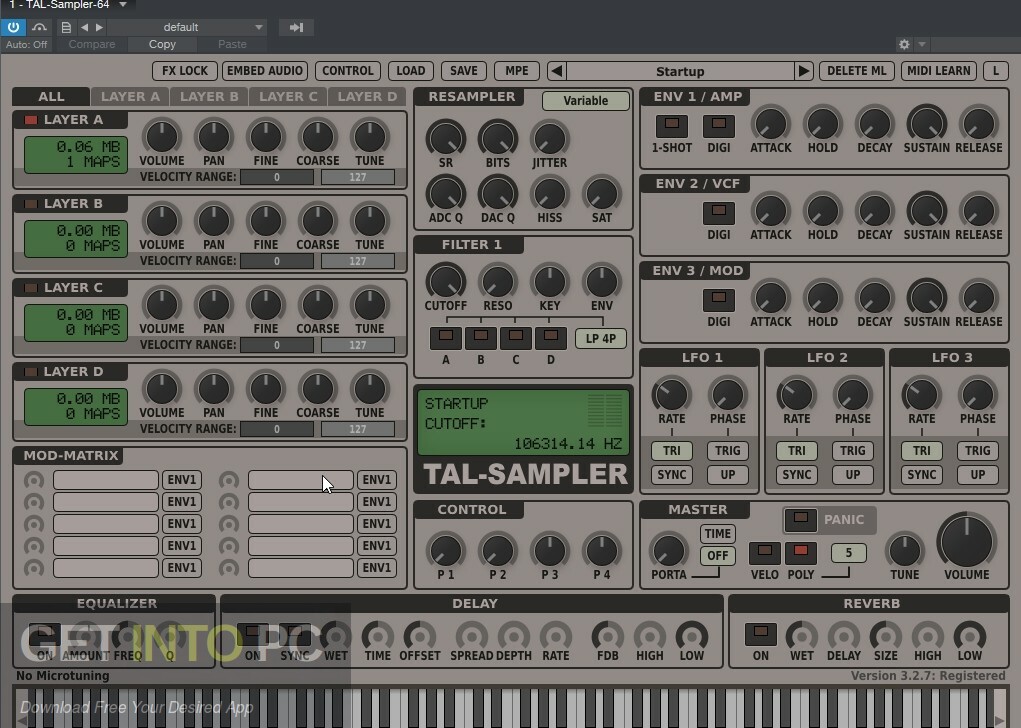Click the FX LOCK button
Screen dimensions: 1021x728
pyautogui.click(x=185, y=71)
